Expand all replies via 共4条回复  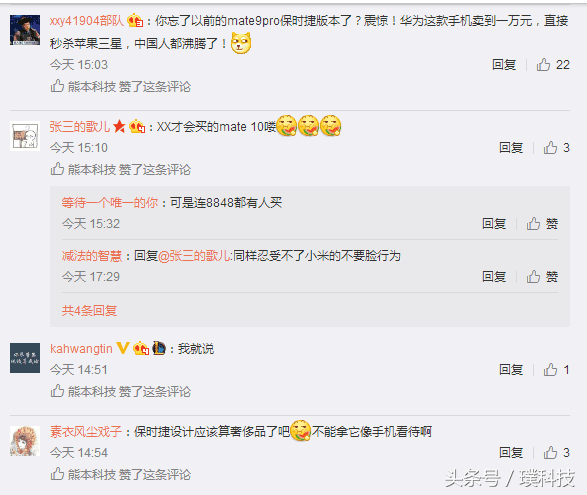[x=89, y=310]
